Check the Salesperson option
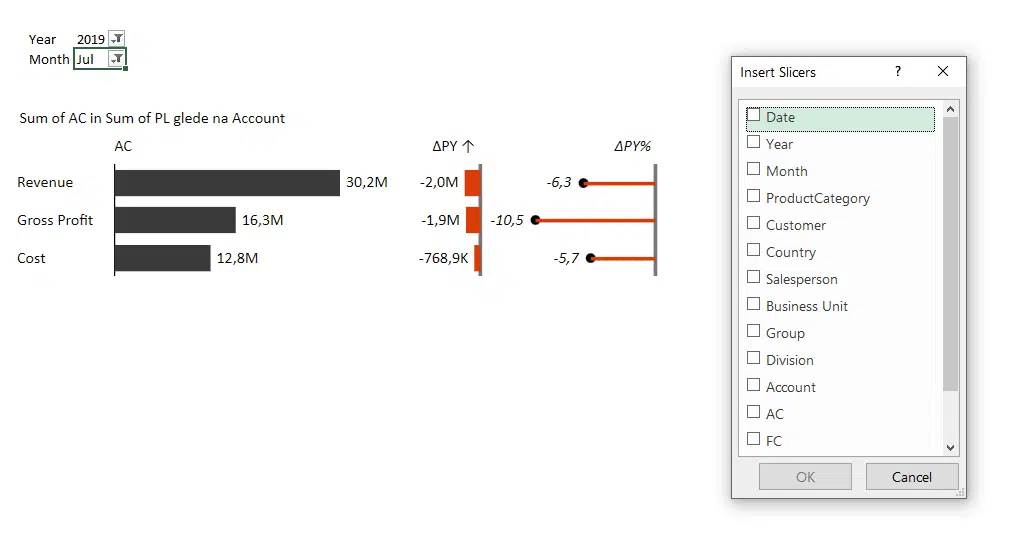Screen dimensions: 1009x538 (x=754, y=278)
